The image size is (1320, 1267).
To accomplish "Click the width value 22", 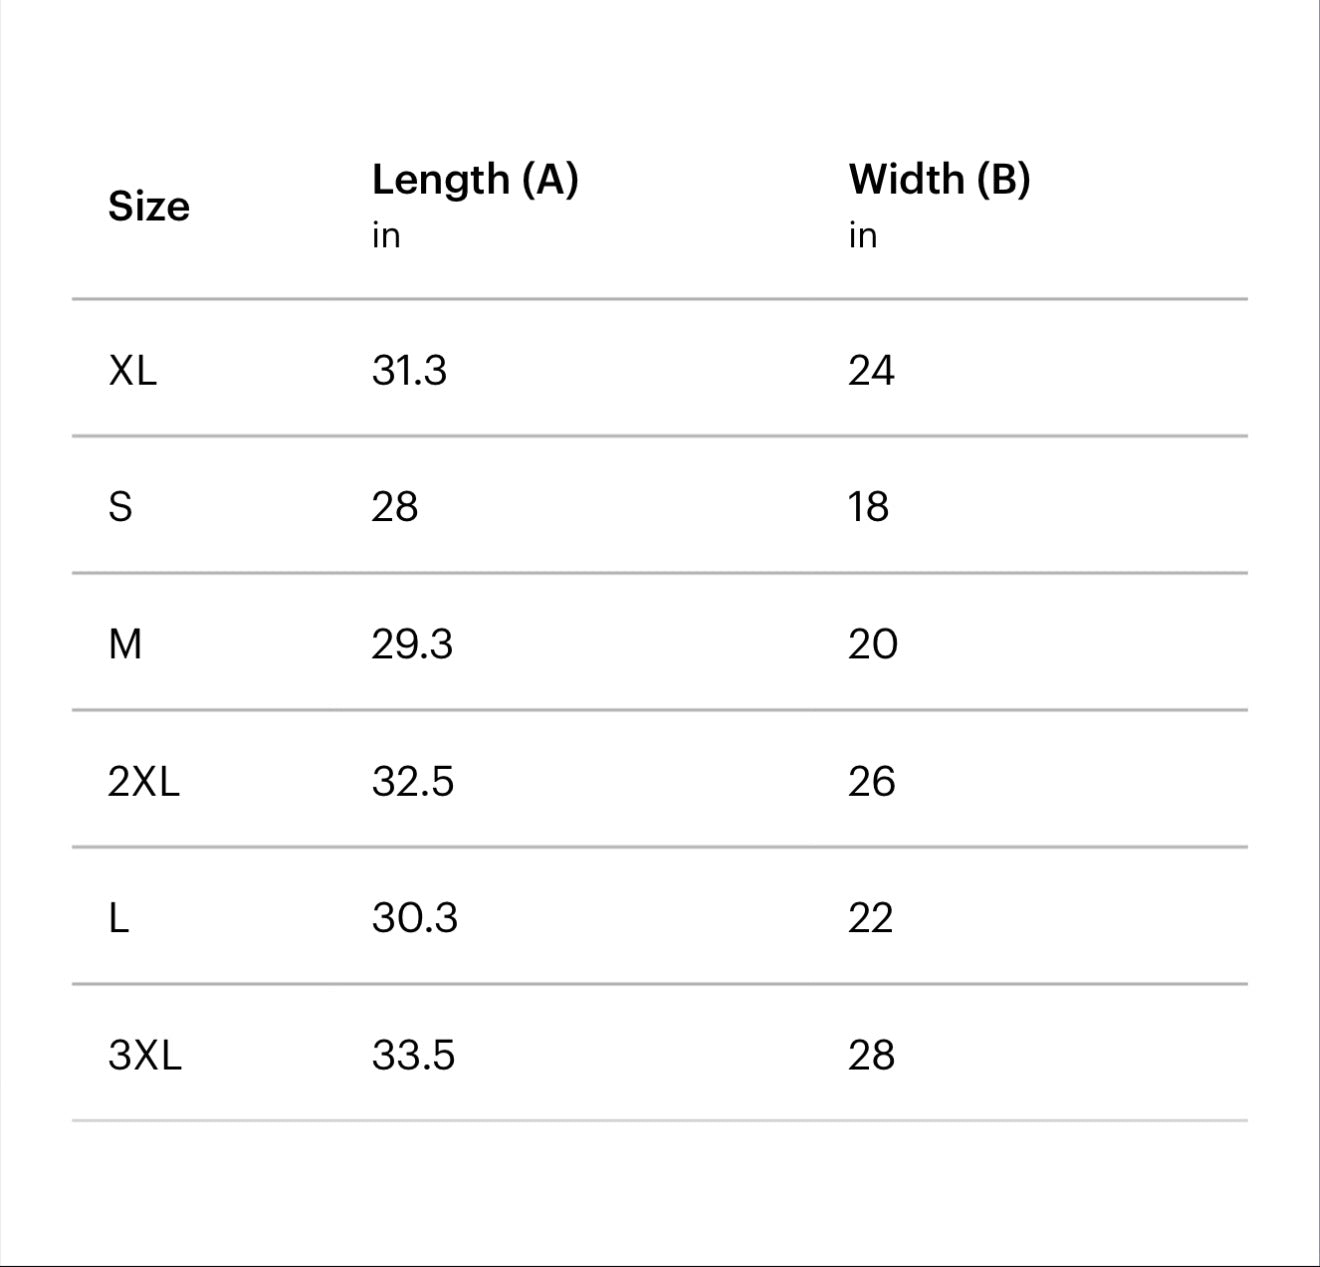I will tap(870, 918).
